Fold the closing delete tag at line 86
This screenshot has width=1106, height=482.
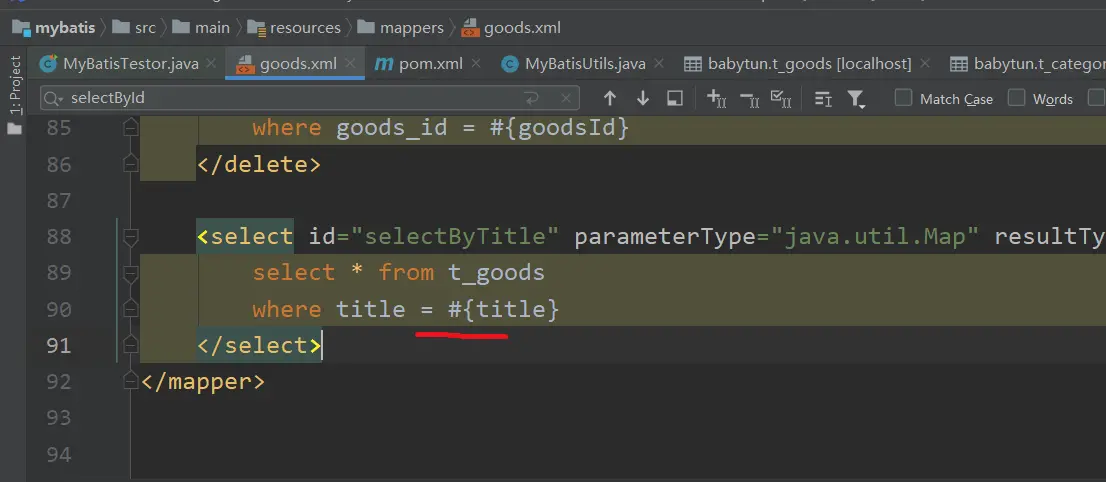tap(129, 164)
